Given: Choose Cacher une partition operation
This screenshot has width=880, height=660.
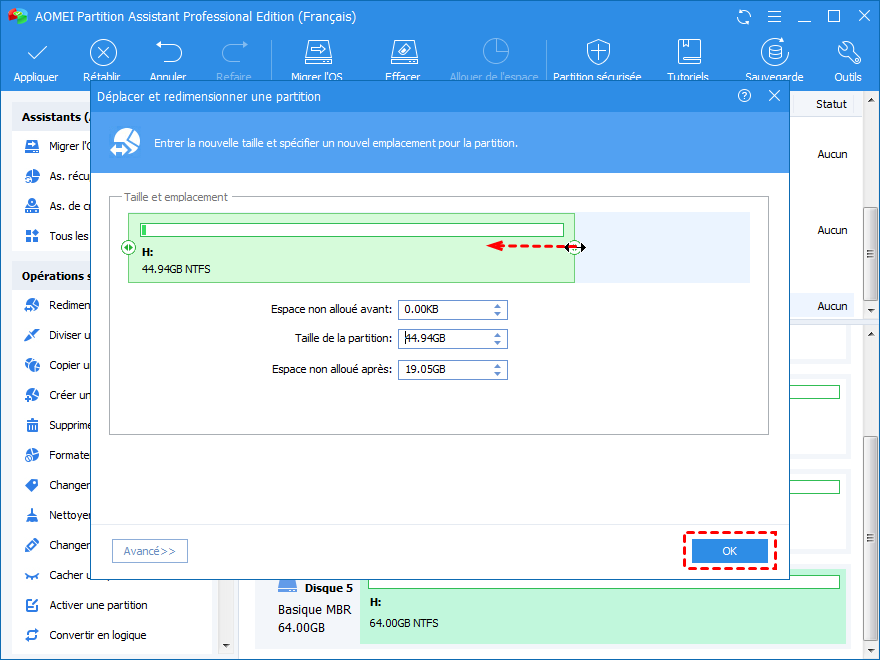Looking at the screenshot, I should 57,575.
